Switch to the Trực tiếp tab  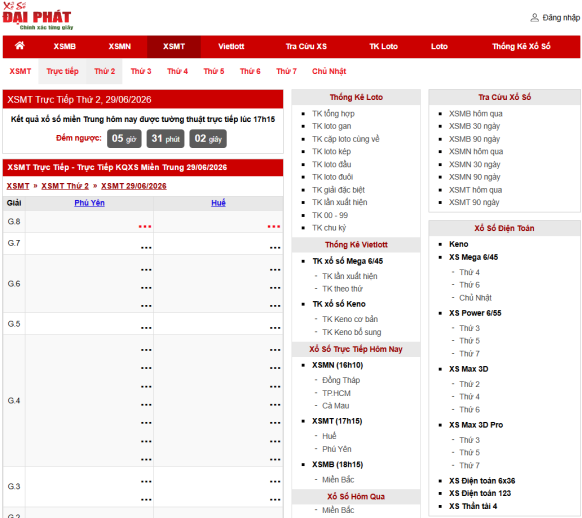click(x=62, y=71)
